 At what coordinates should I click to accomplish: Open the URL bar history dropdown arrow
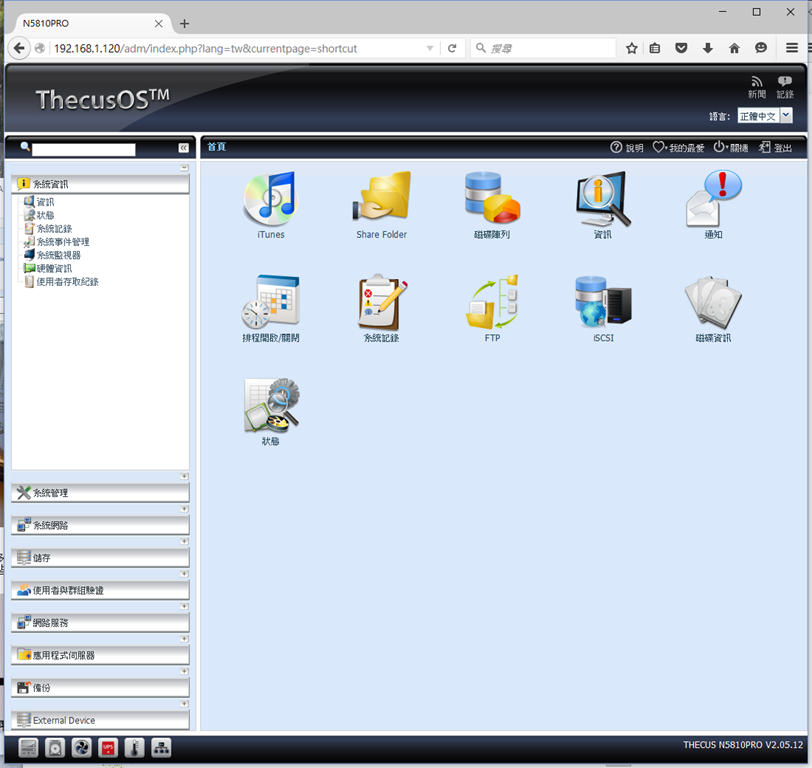[x=430, y=48]
